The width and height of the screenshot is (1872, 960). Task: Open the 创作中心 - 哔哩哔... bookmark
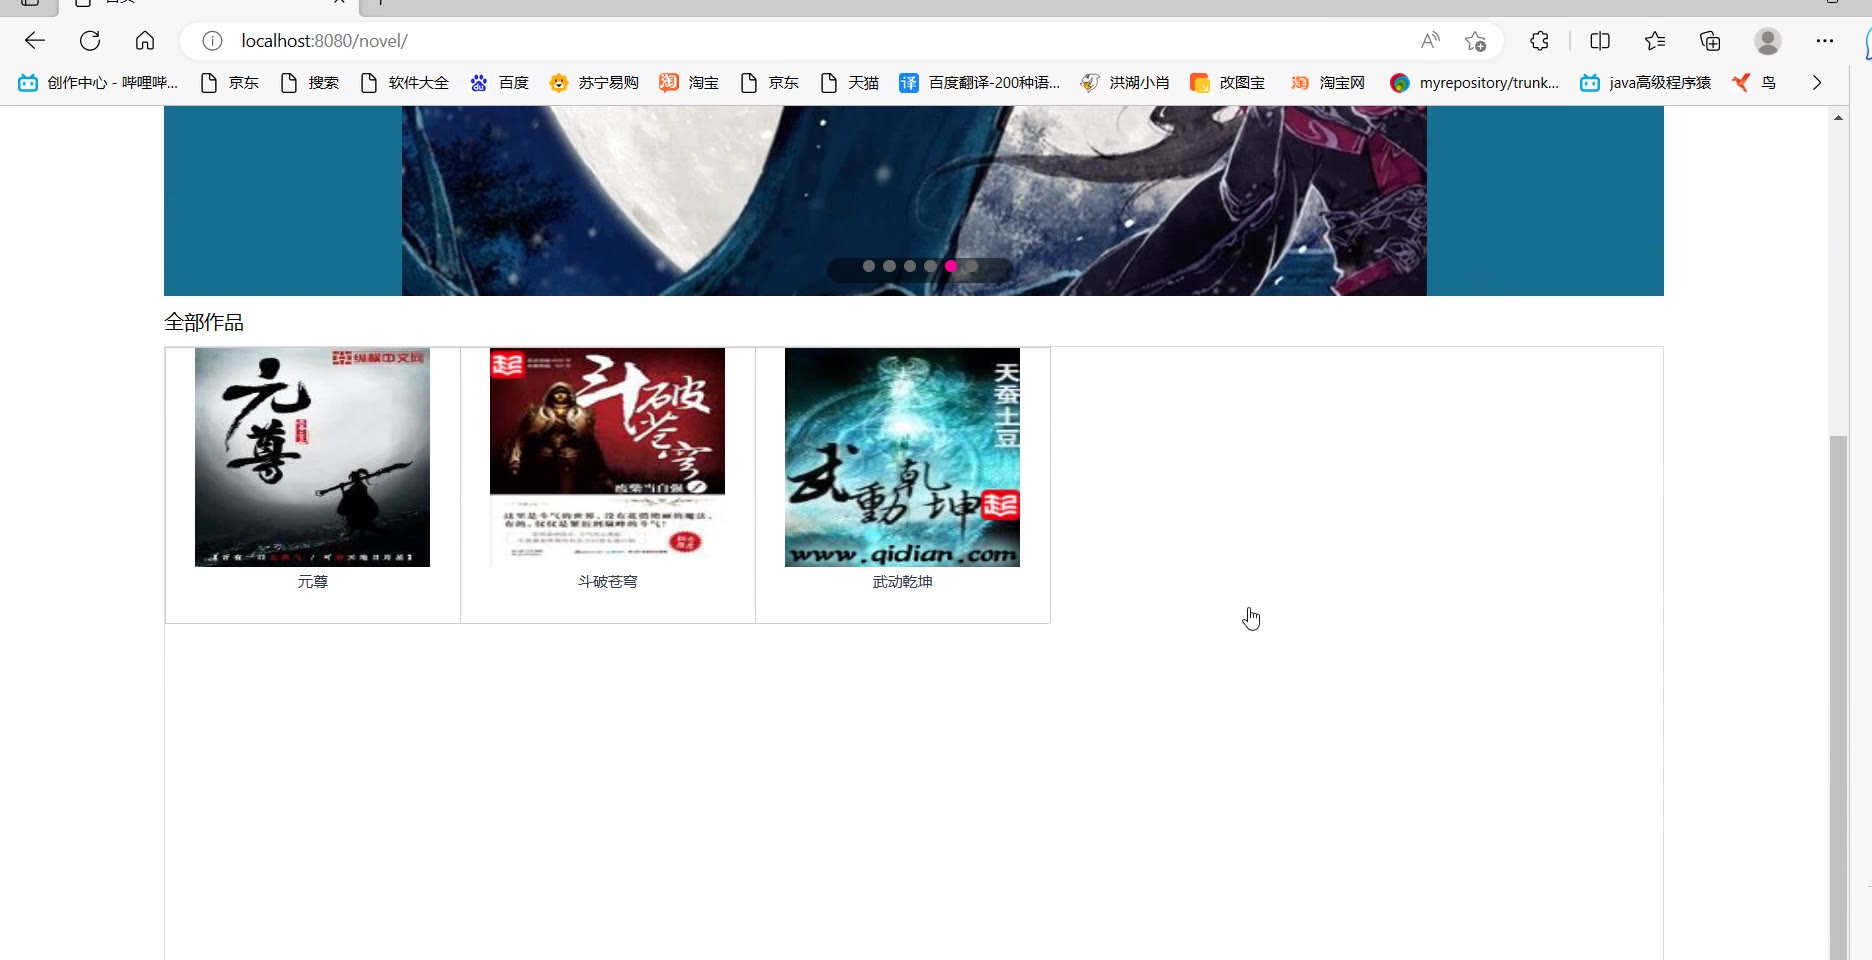click(x=98, y=83)
